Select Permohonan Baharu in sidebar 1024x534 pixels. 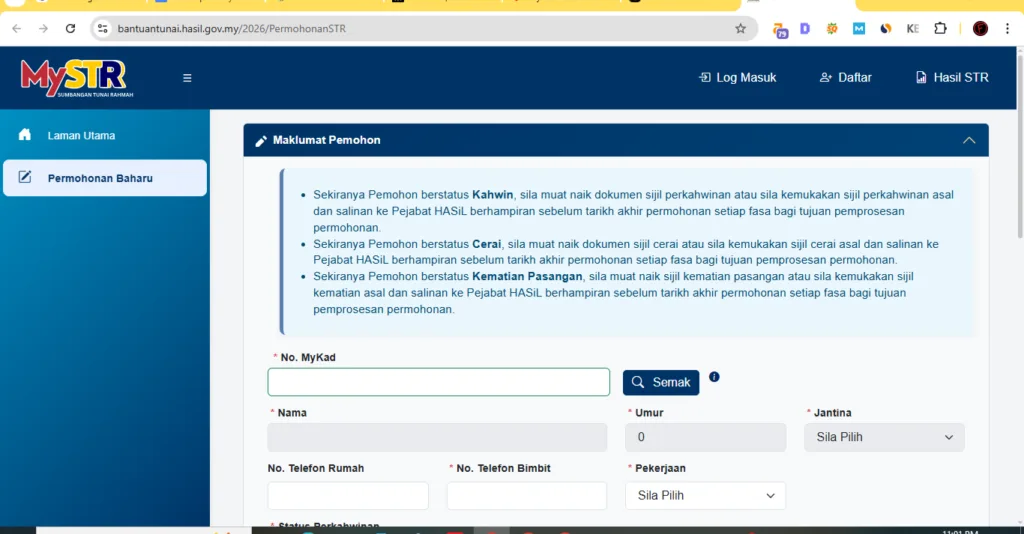click(x=104, y=178)
